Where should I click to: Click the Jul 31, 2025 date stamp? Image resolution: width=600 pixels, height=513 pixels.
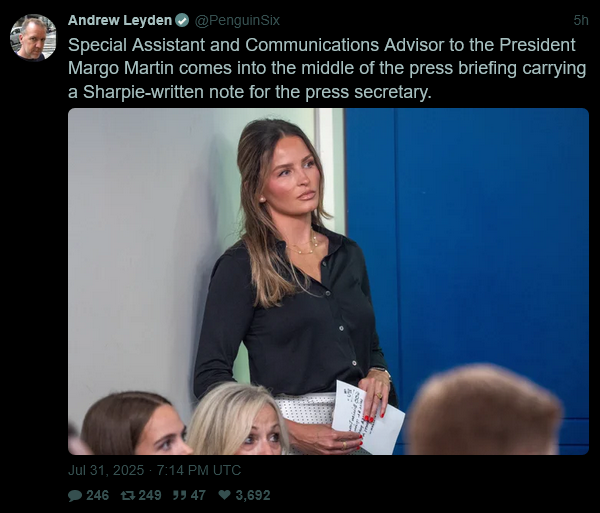pyautogui.click(x=106, y=470)
